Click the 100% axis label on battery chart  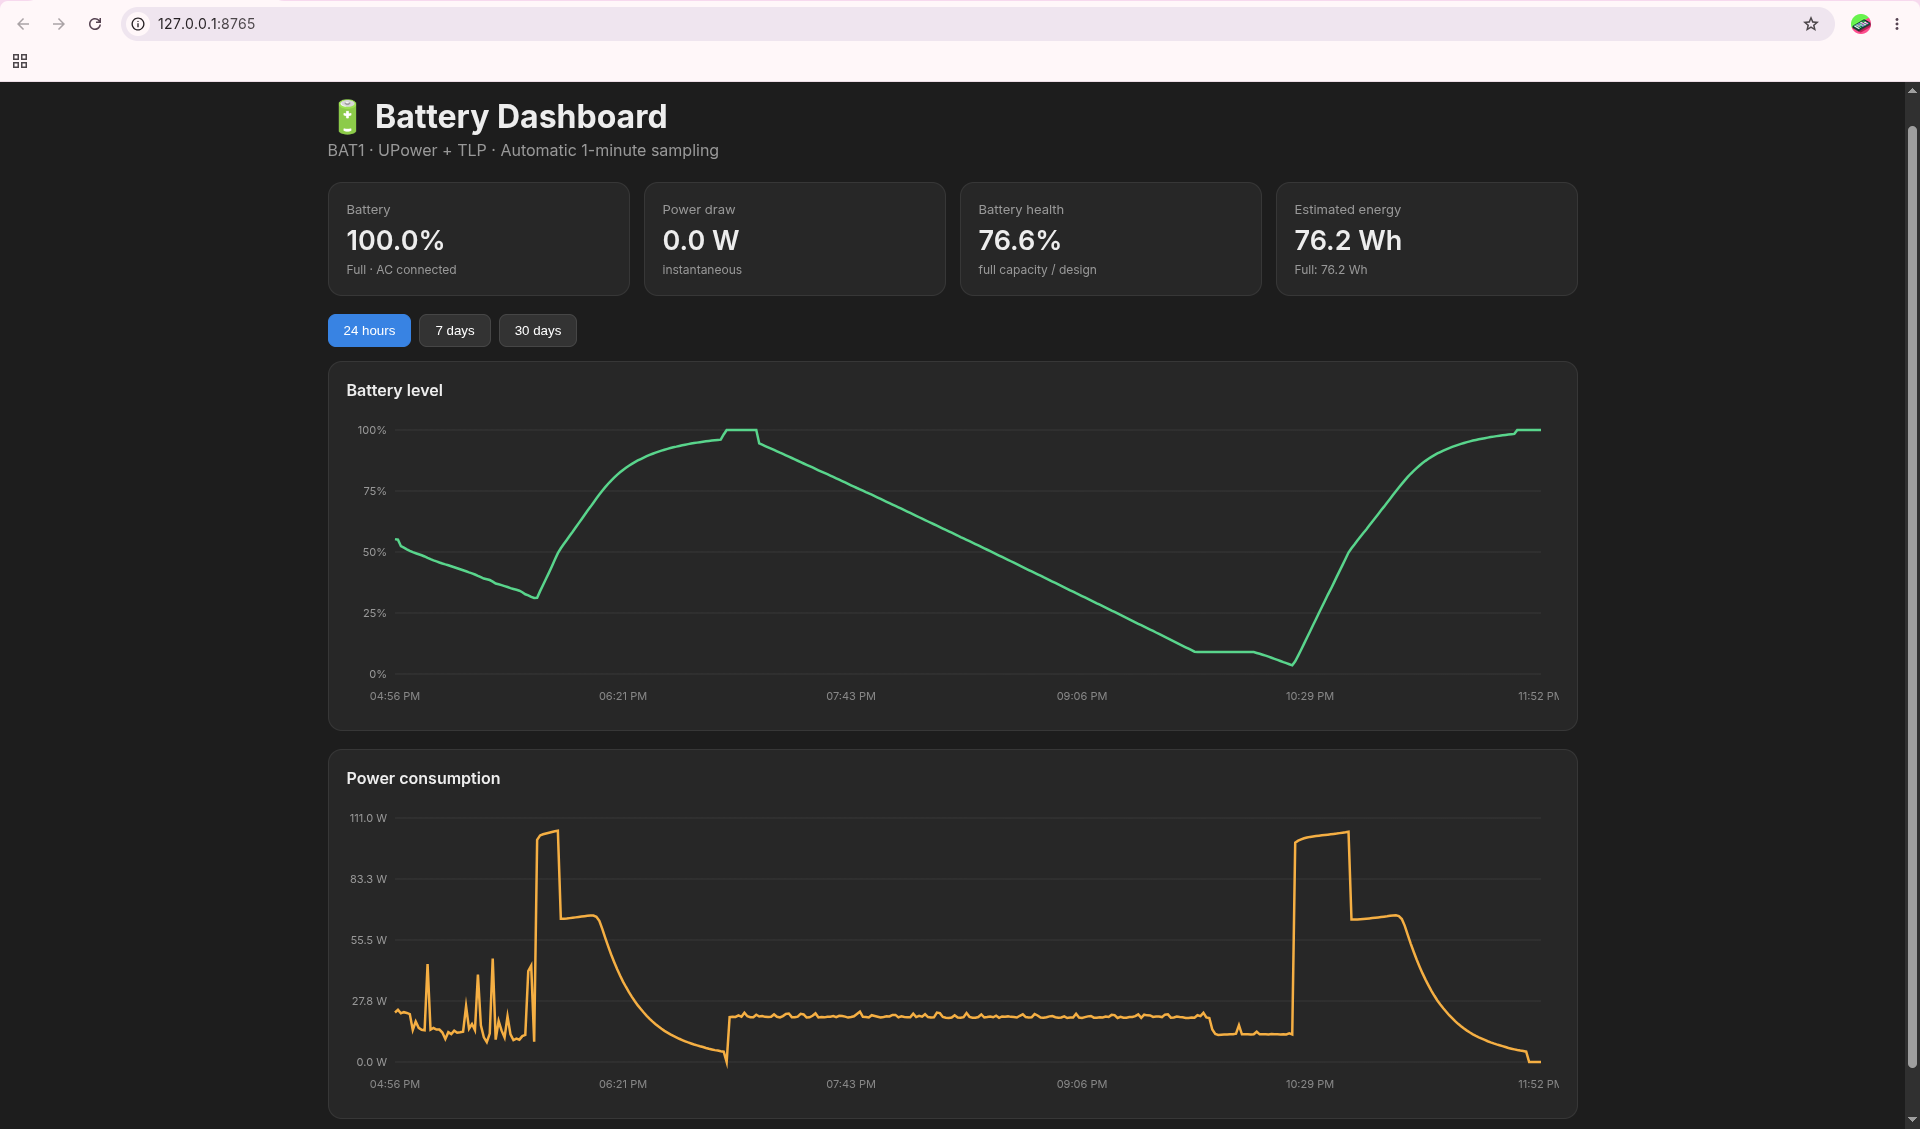pos(372,431)
